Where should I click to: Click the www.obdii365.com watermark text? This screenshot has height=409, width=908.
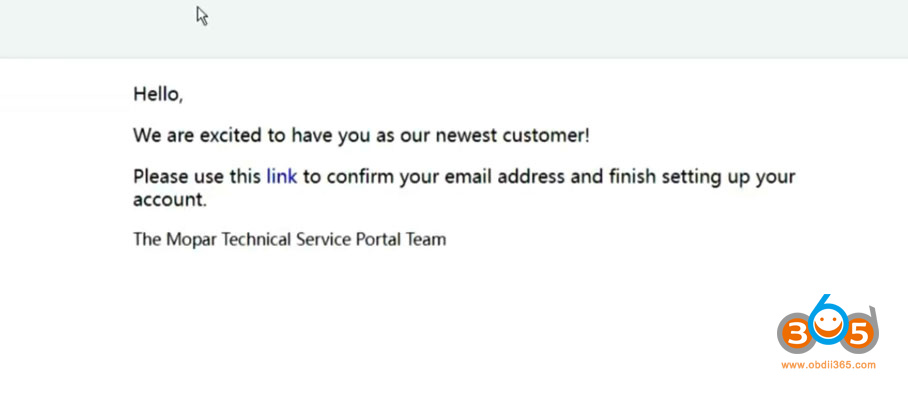[826, 365]
